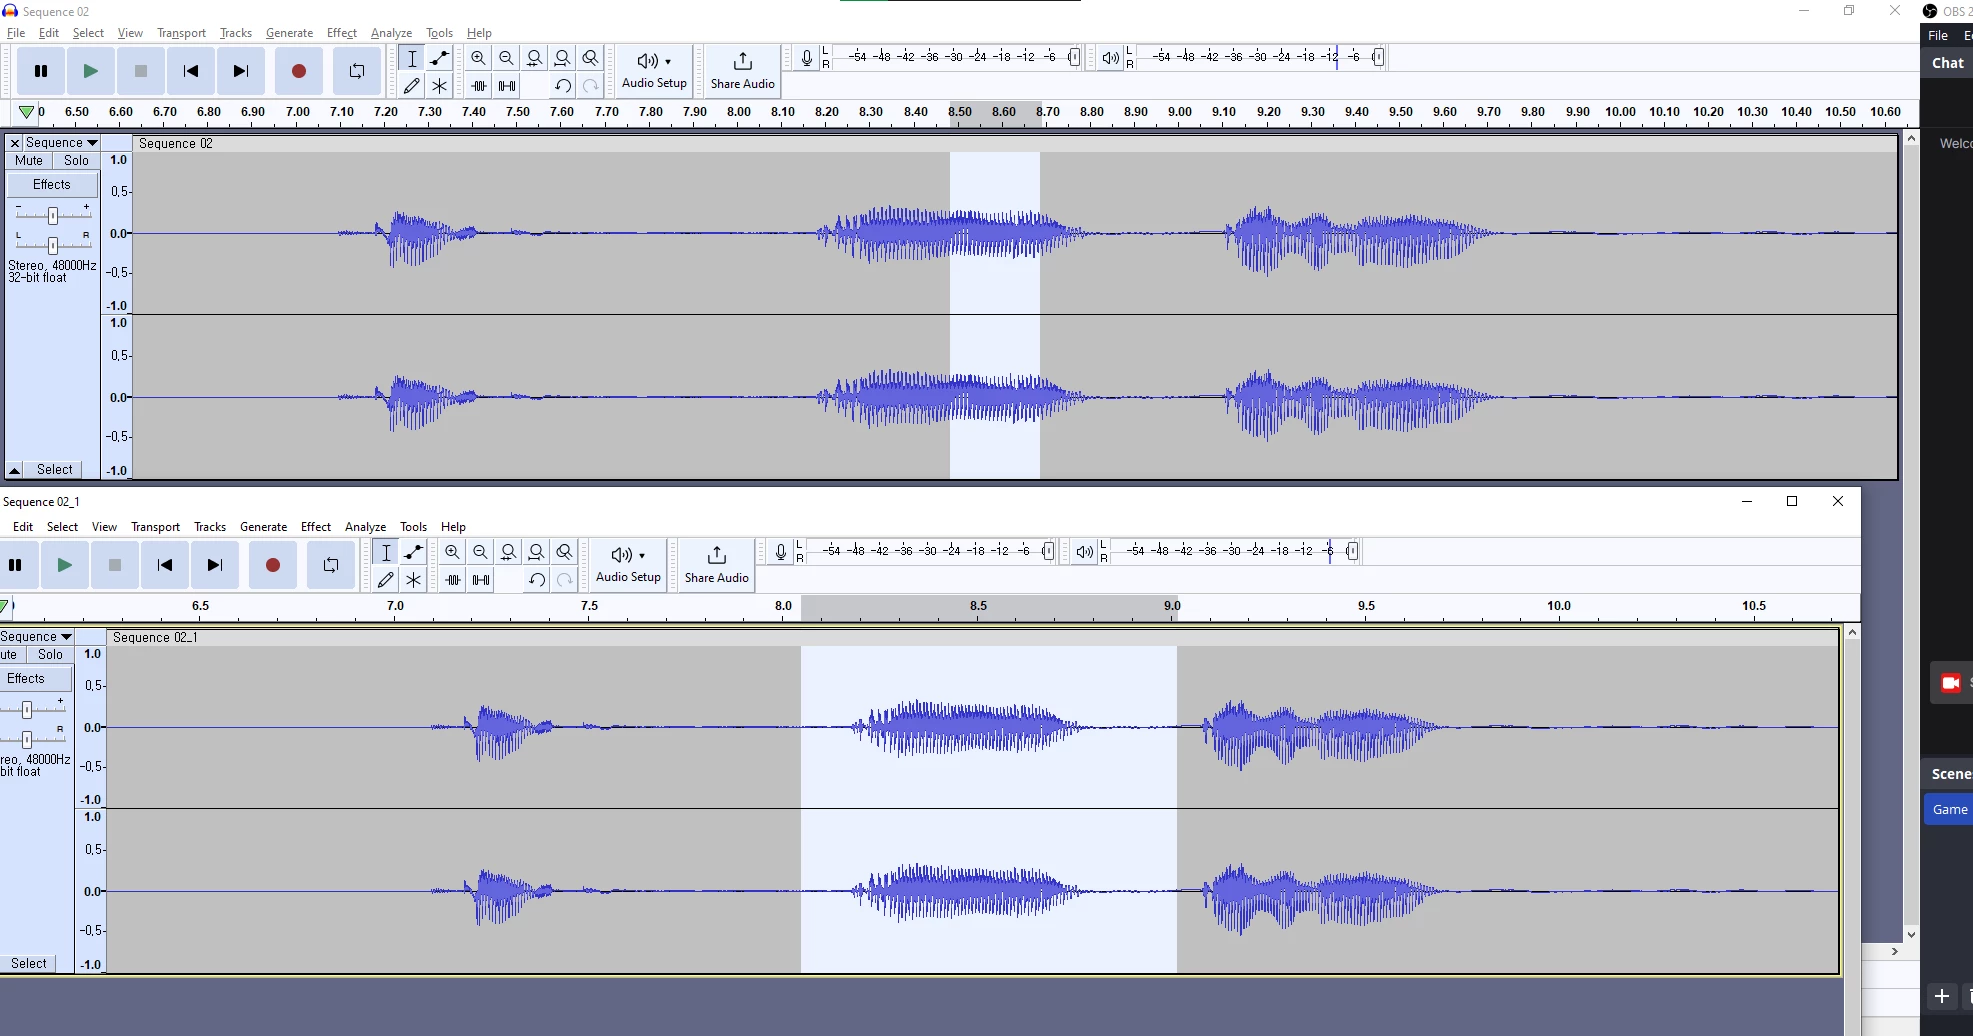Start recording in the Sequence 02 window
The height and width of the screenshot is (1036, 1973).
pyautogui.click(x=298, y=71)
